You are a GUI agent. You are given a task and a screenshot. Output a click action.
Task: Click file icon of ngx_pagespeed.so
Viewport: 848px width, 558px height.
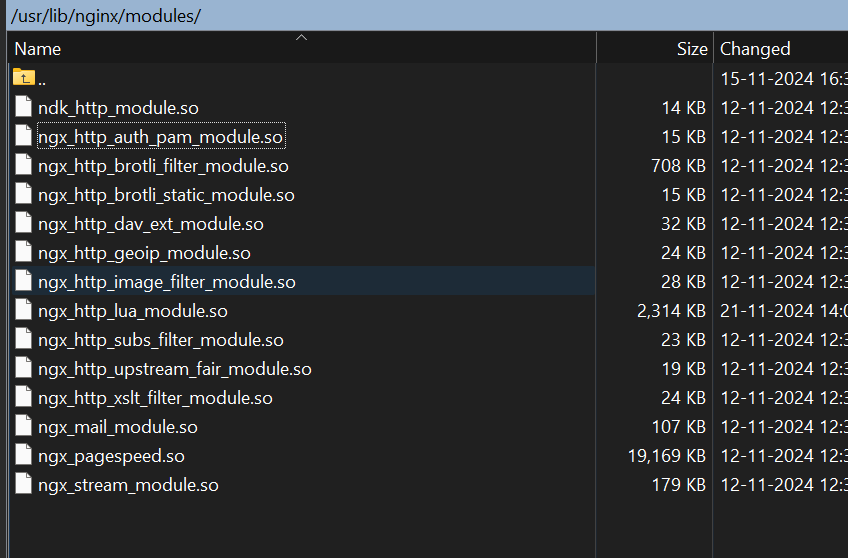point(23,454)
